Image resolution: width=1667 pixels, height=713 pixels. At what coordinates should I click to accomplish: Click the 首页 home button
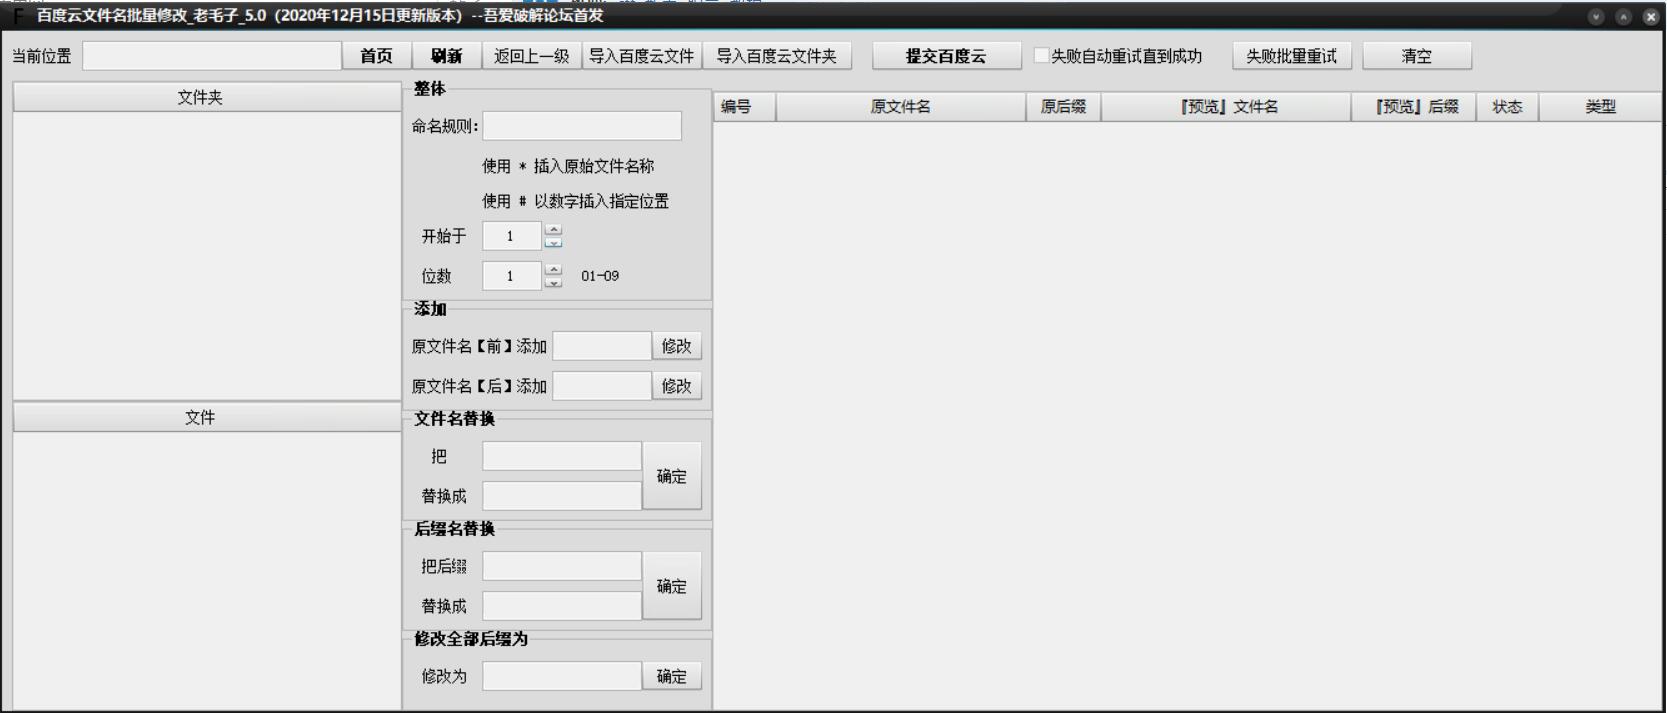point(376,56)
